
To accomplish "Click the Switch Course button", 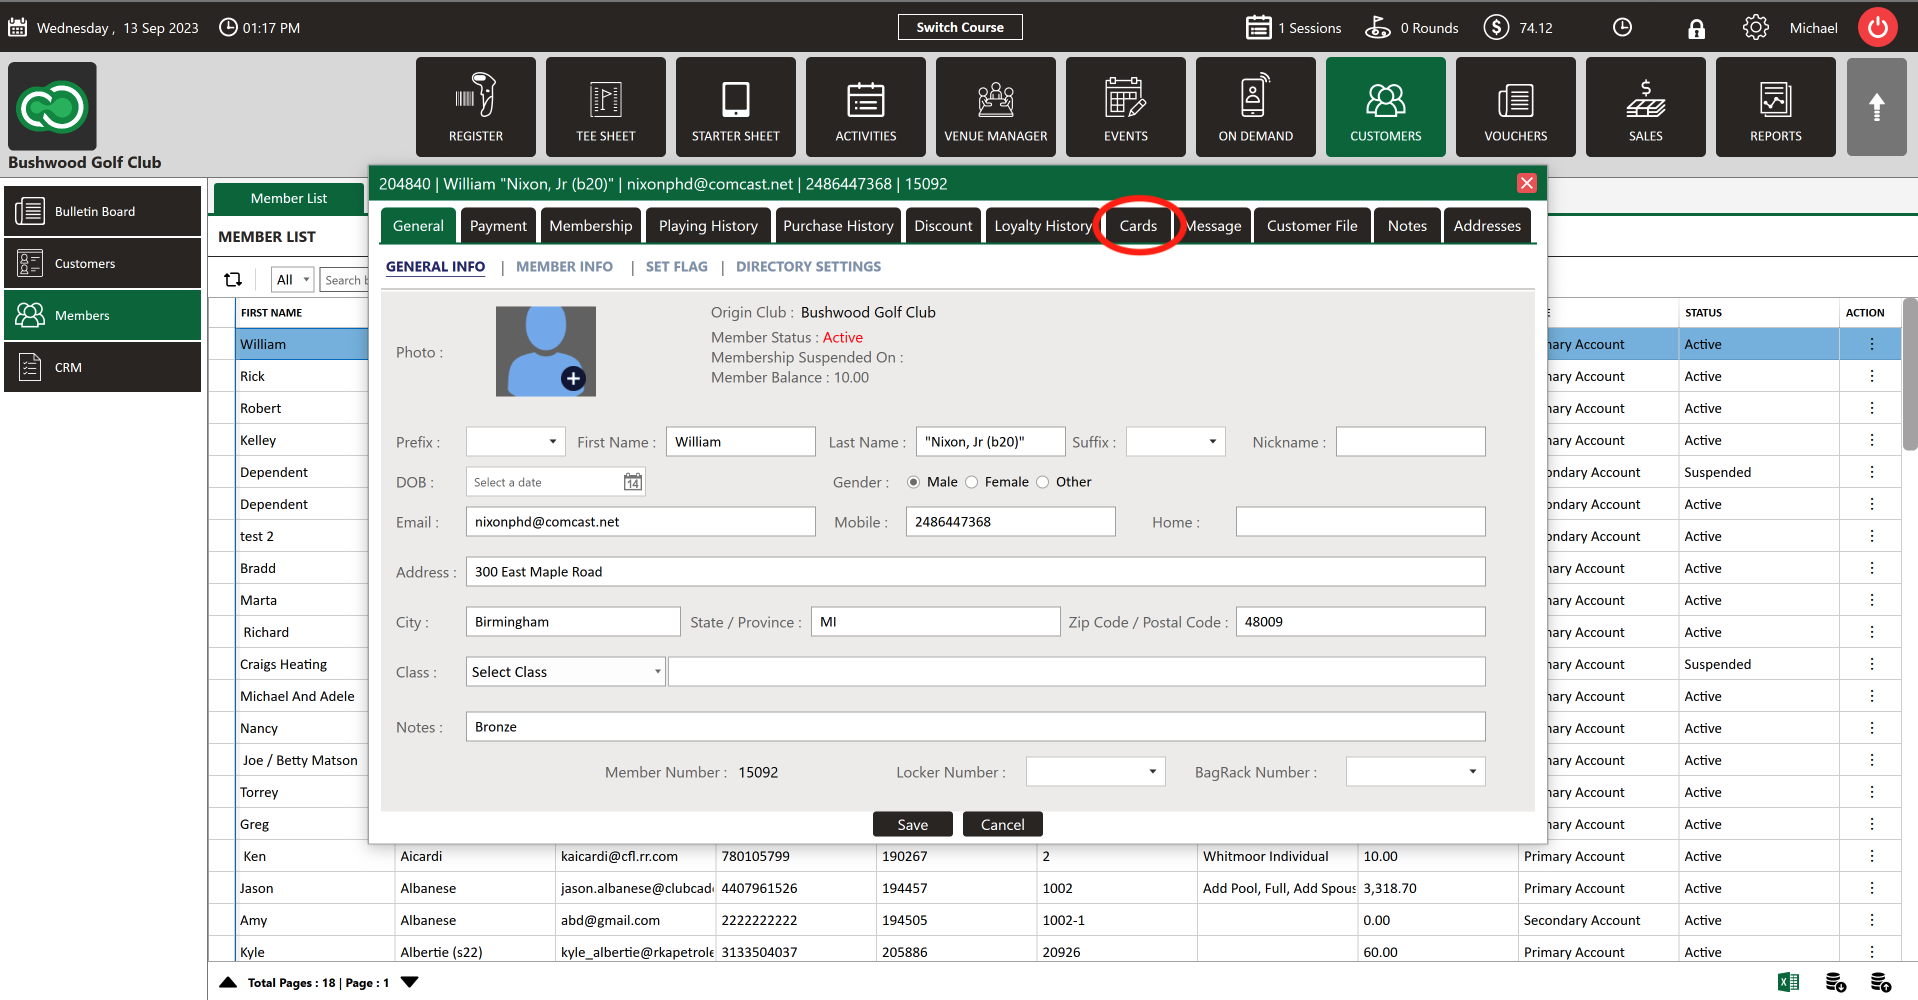I will pos(960,27).
